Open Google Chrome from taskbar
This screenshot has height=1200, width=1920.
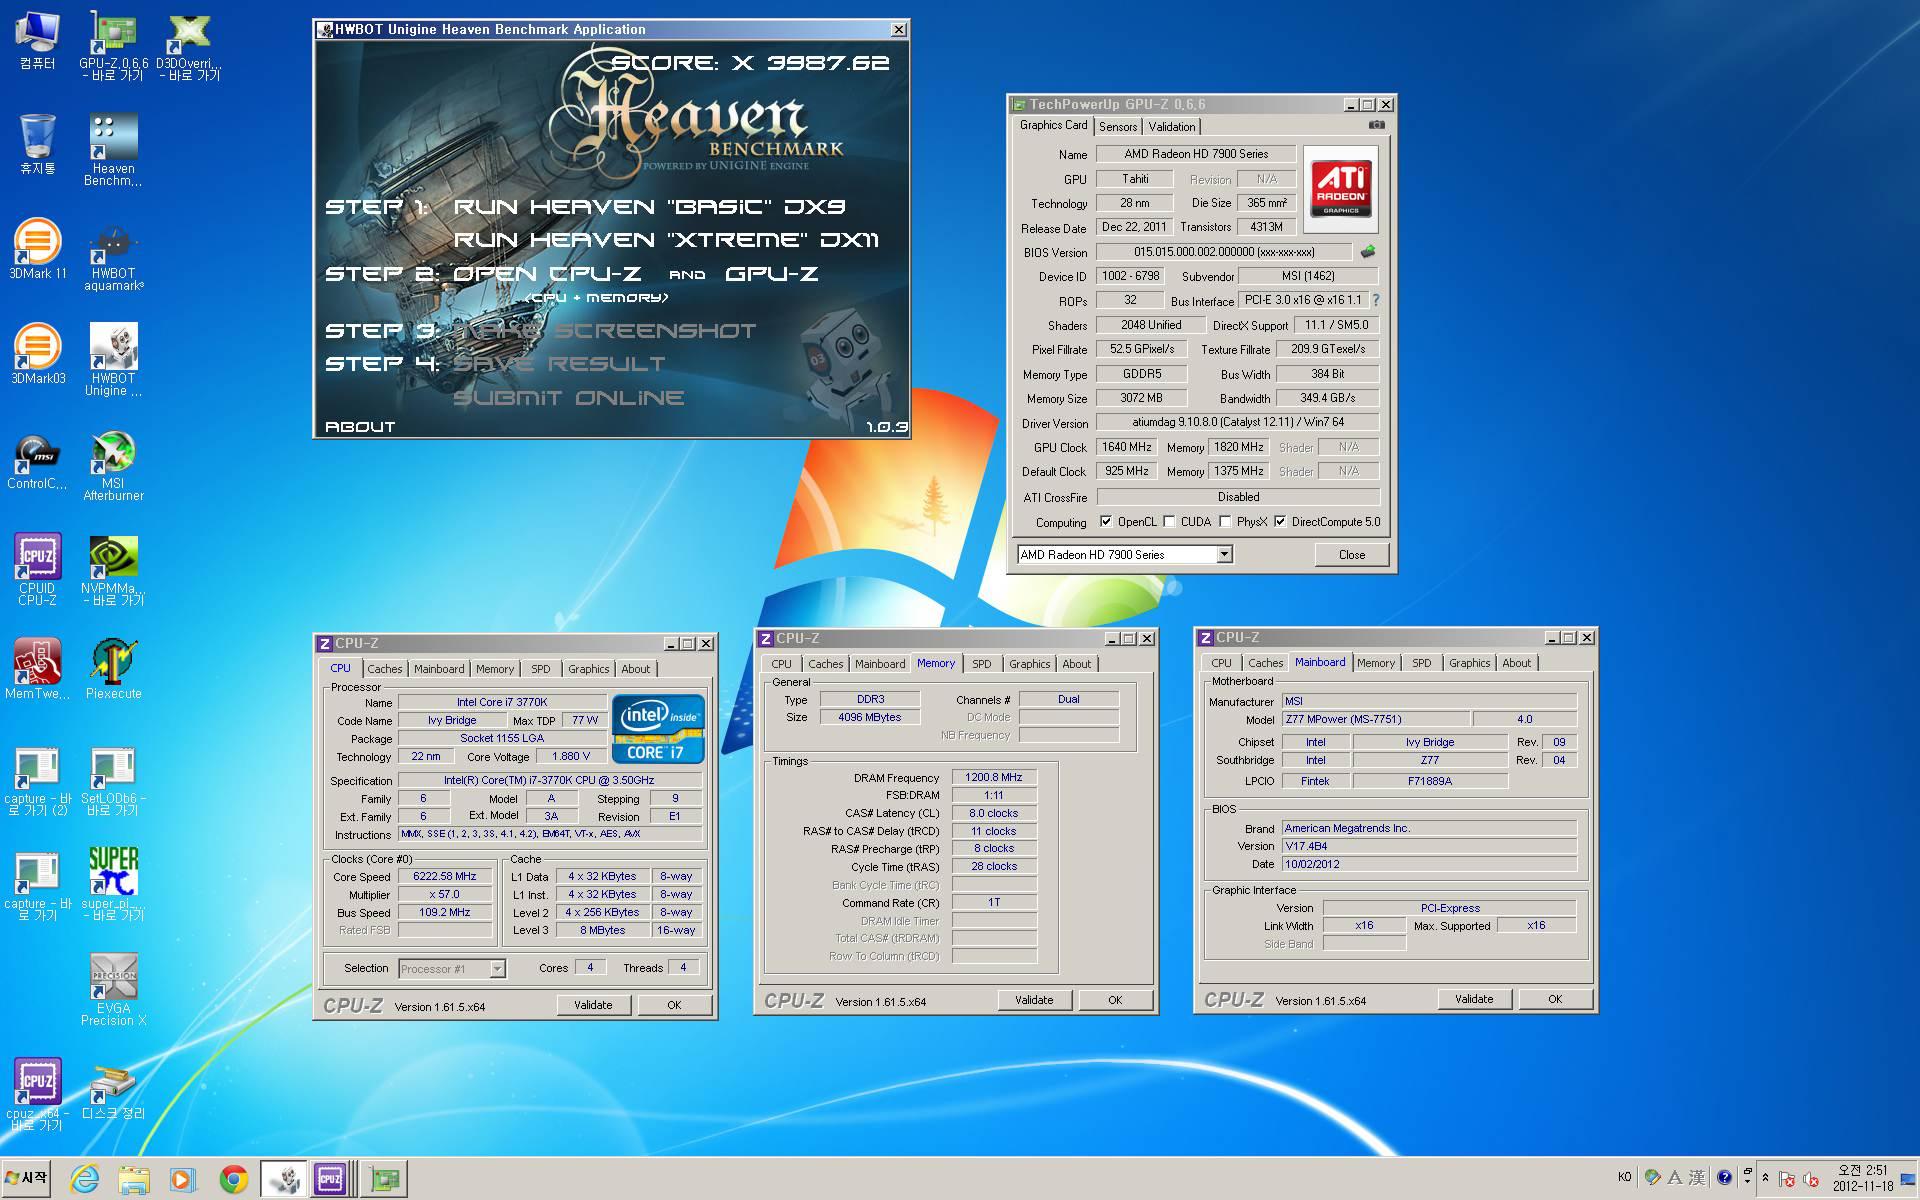click(x=234, y=1179)
